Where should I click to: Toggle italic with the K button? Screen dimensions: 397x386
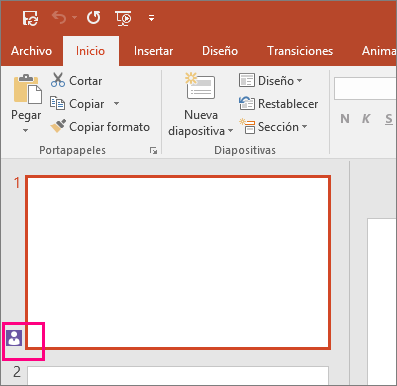(366, 119)
